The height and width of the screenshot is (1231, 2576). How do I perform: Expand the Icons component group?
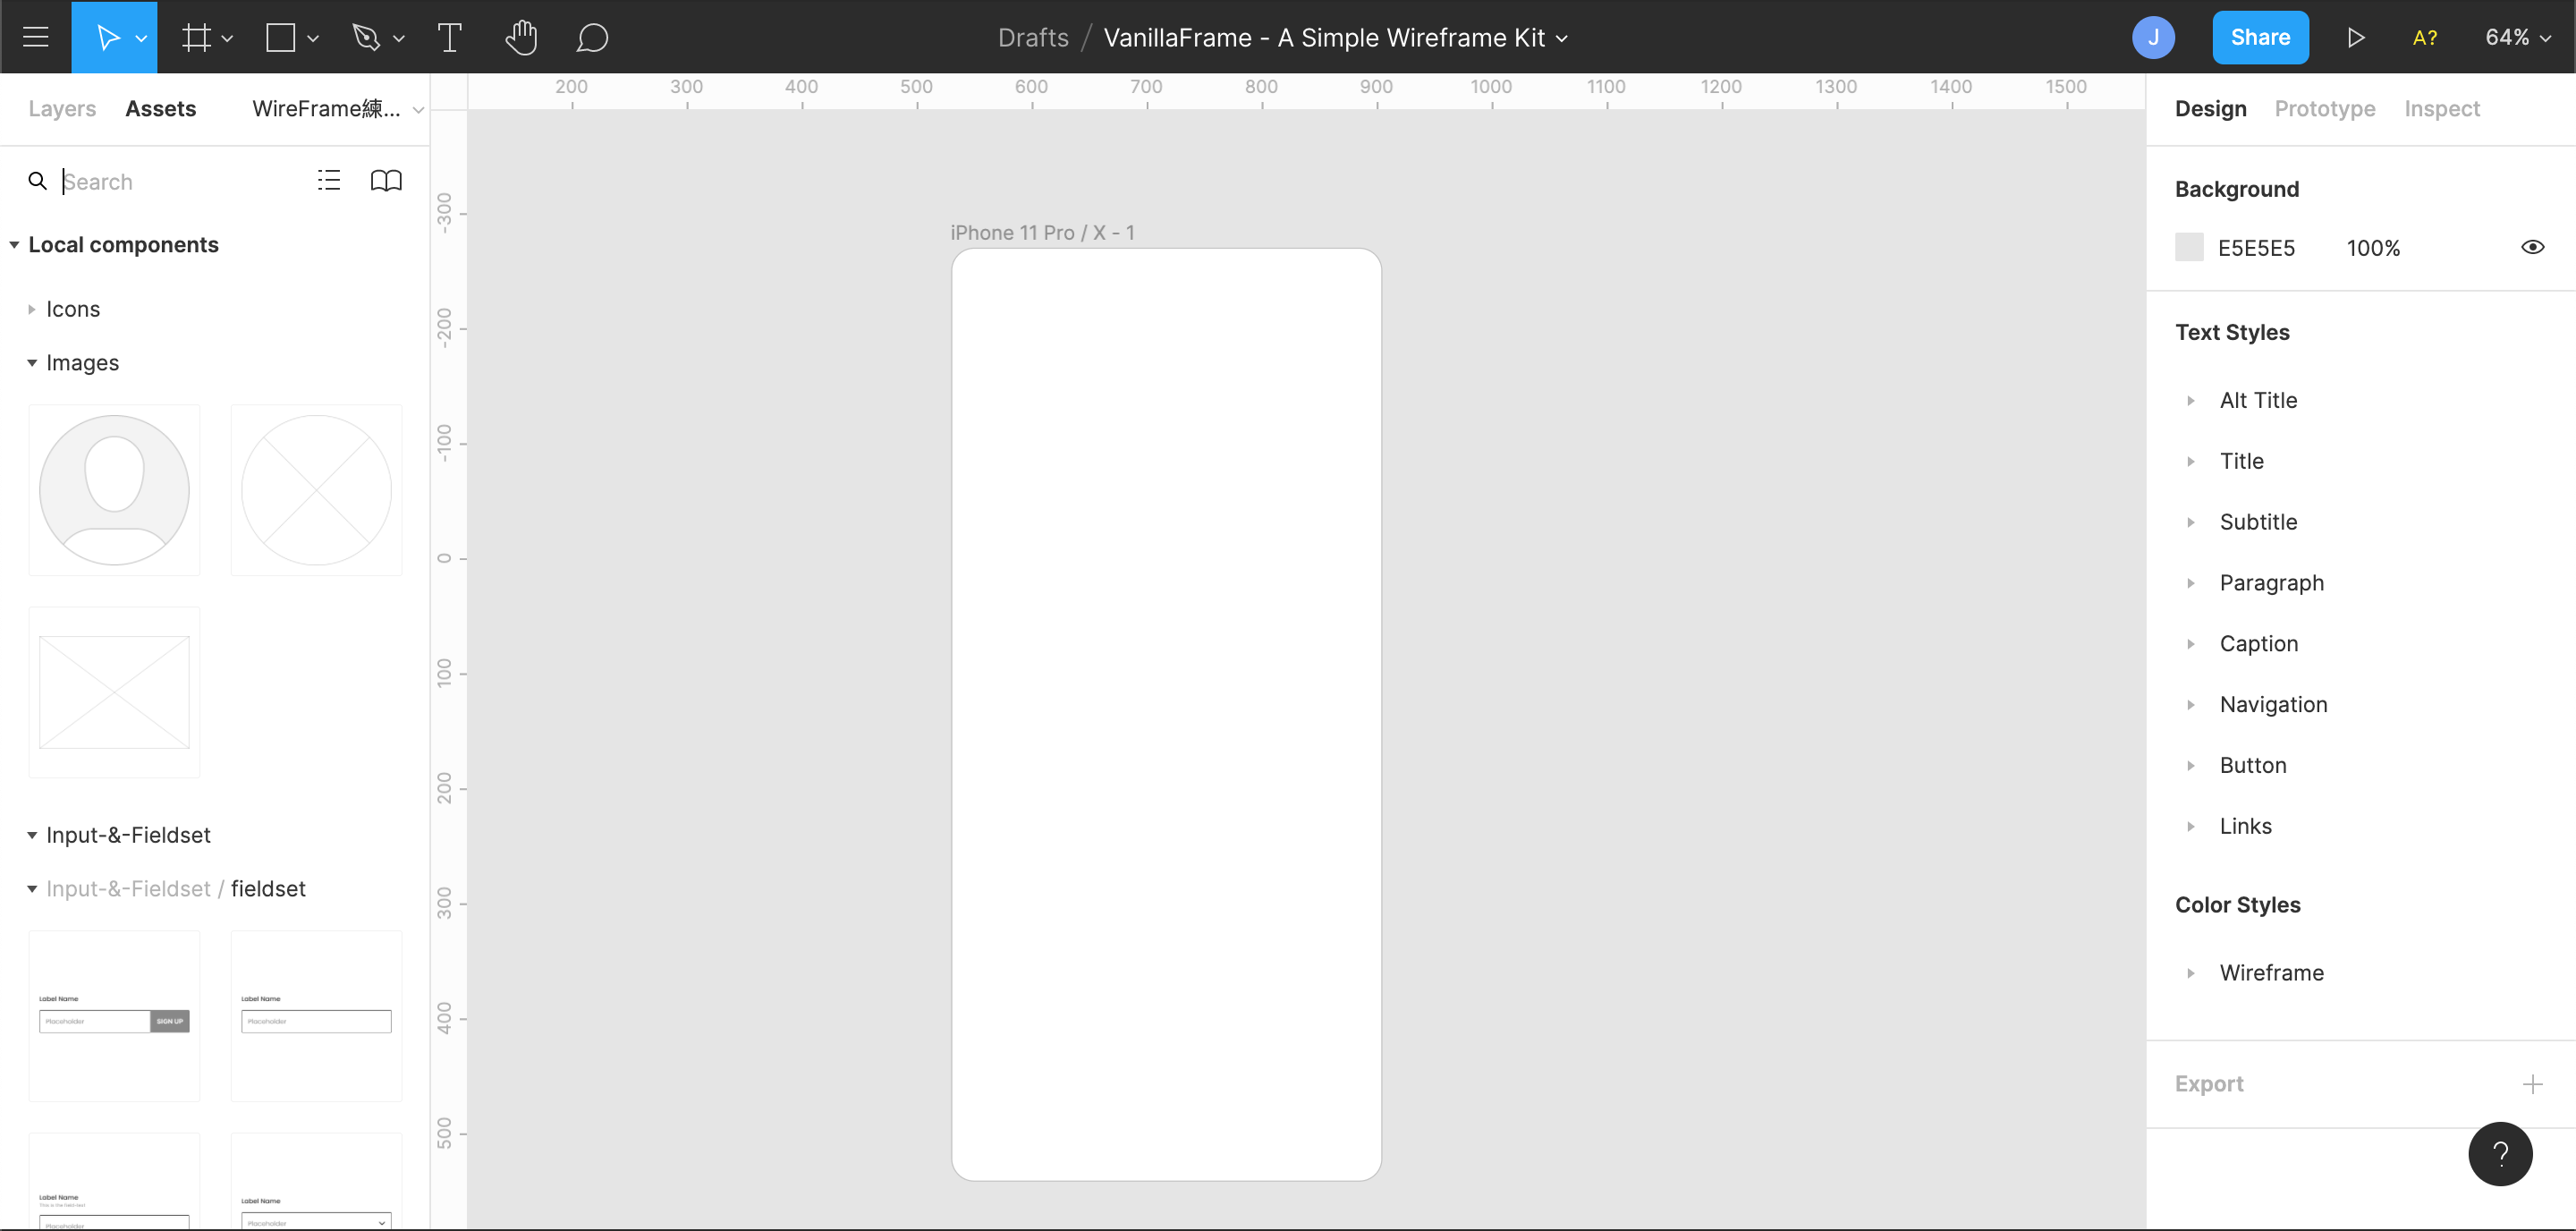32,310
